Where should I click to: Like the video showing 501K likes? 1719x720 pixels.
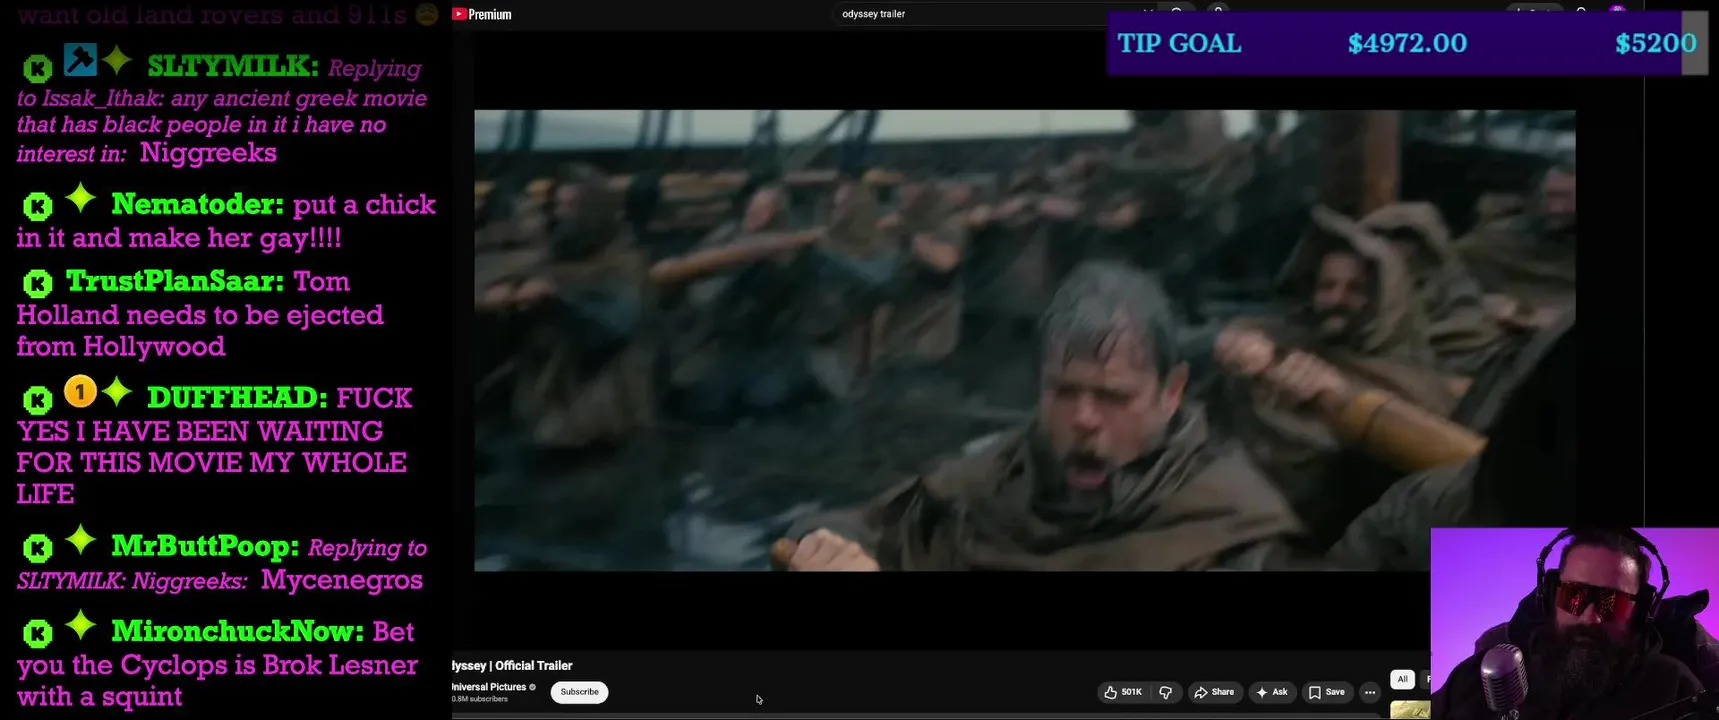point(1122,692)
